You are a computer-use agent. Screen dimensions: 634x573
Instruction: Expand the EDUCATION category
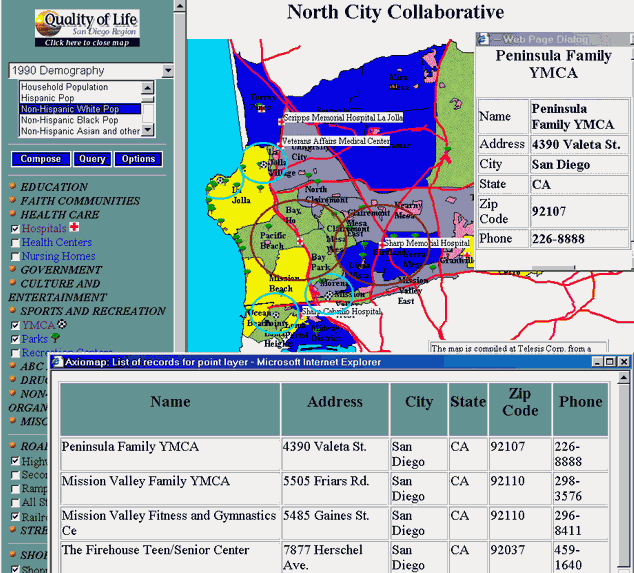pyautogui.click(x=54, y=187)
